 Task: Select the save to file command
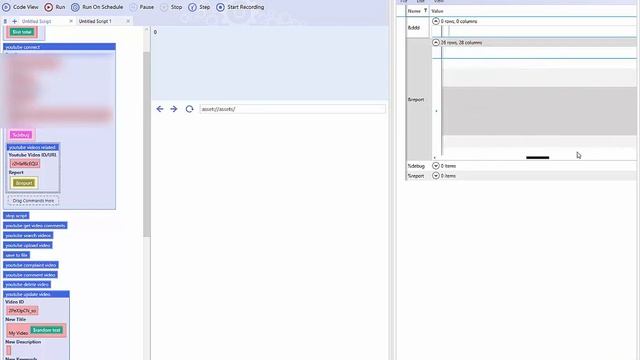[x=16, y=255]
